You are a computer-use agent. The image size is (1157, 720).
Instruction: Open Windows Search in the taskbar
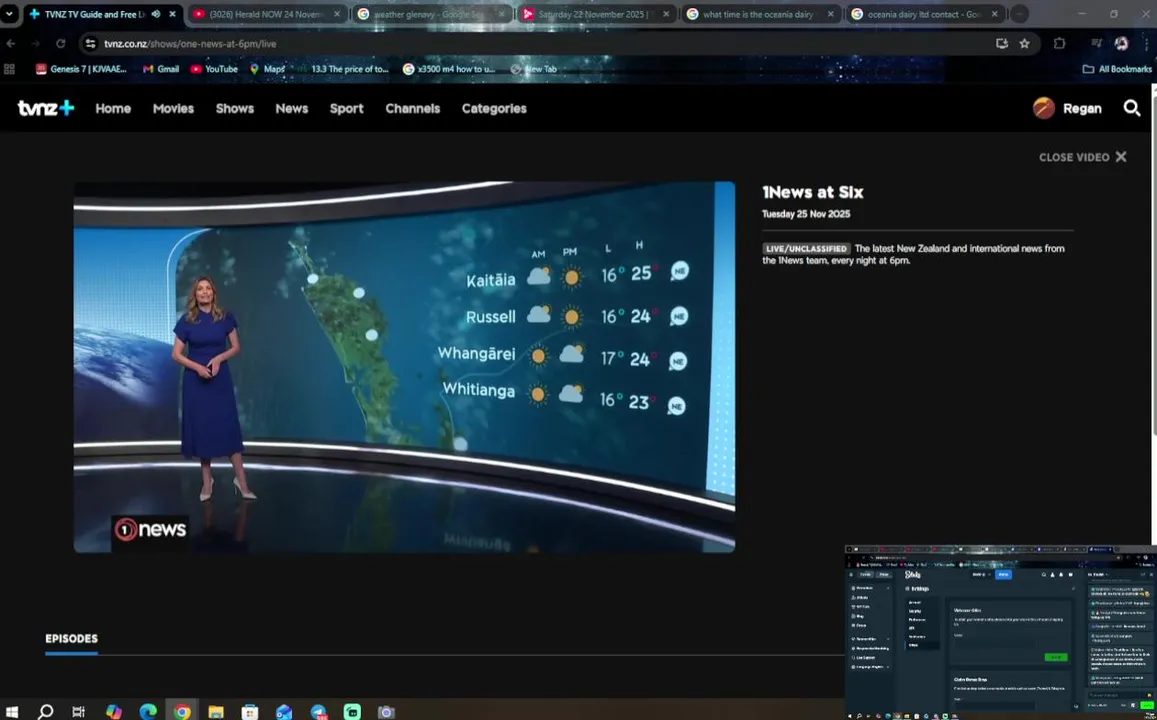pyautogui.click(x=46, y=712)
